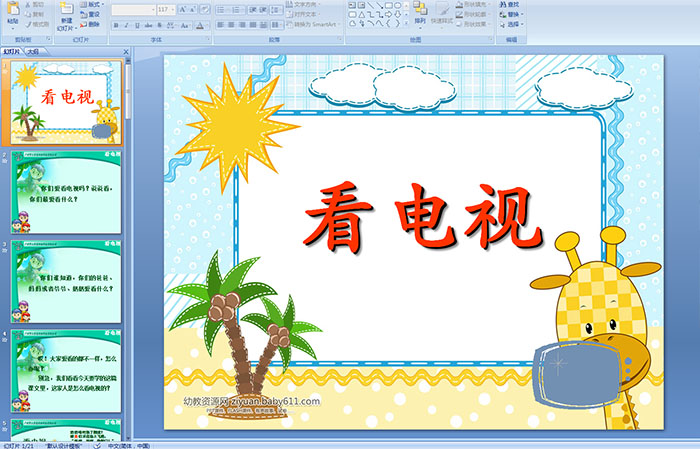Click the Numbering list icon
Image resolution: width=700 pixels, height=449 pixels.
point(236,10)
